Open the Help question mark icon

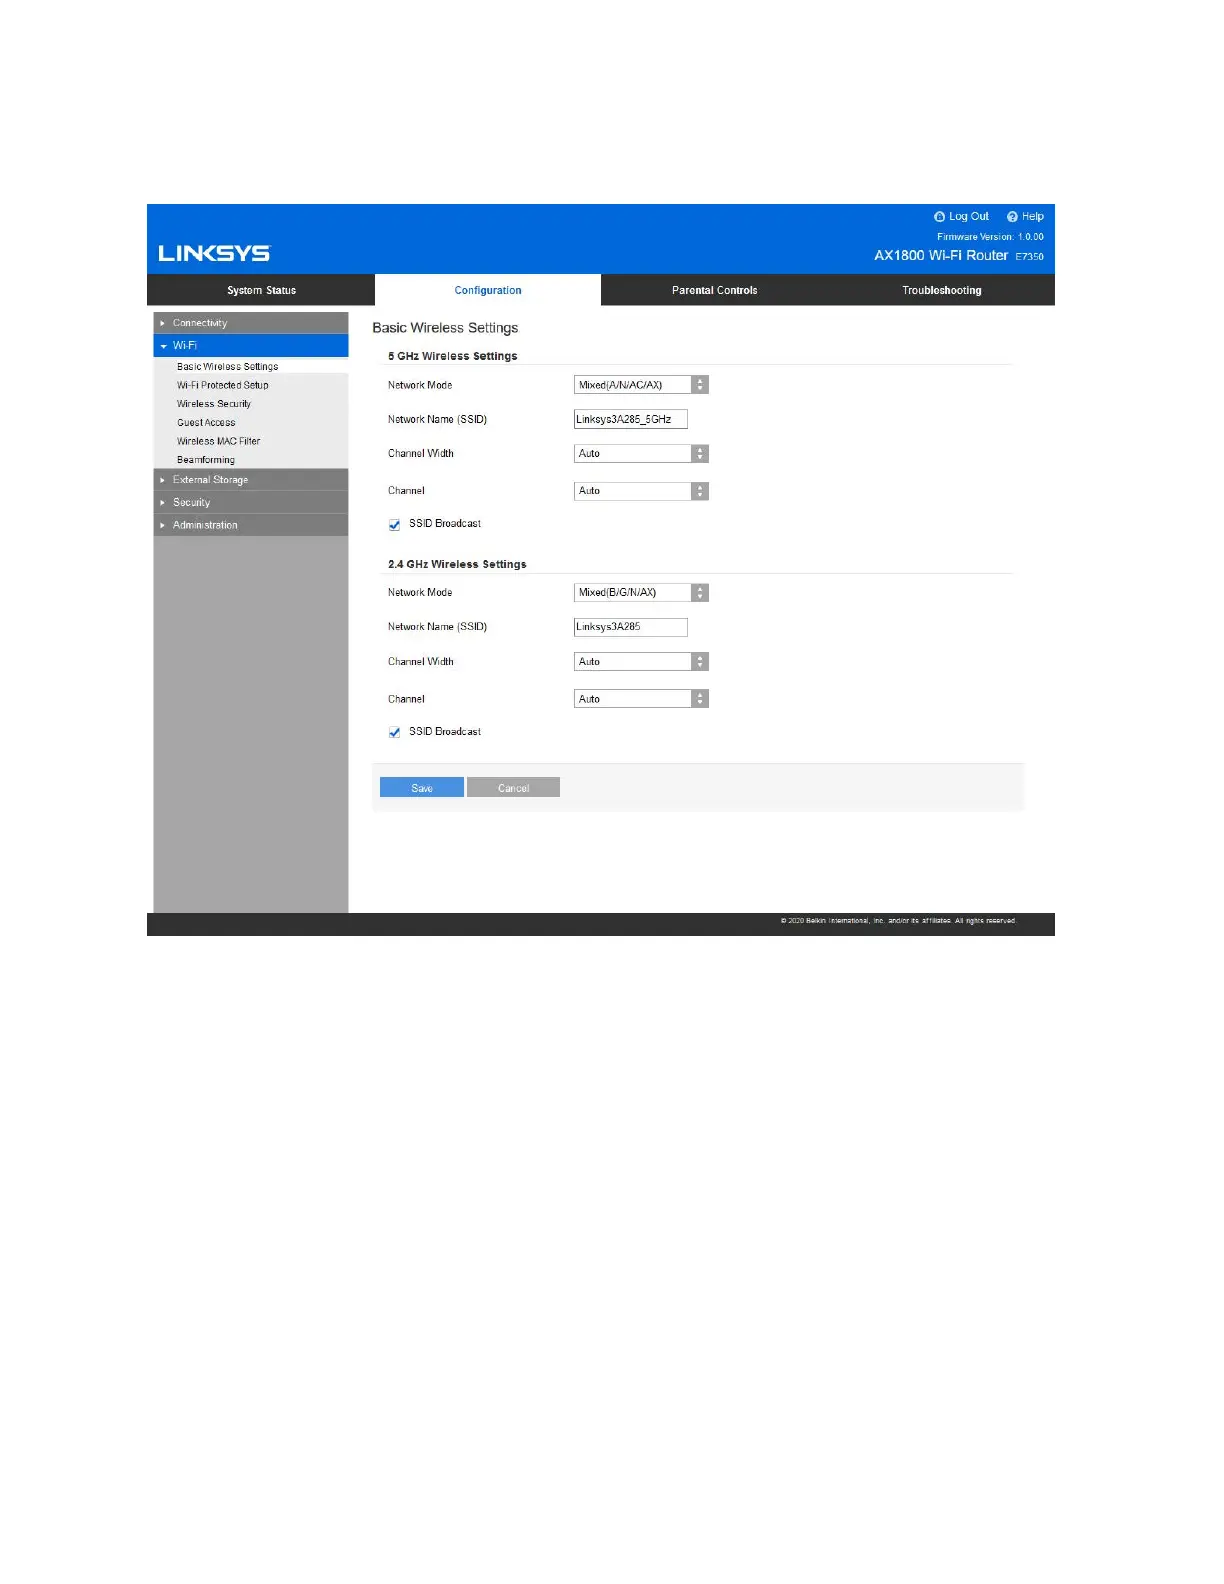coord(1012,217)
